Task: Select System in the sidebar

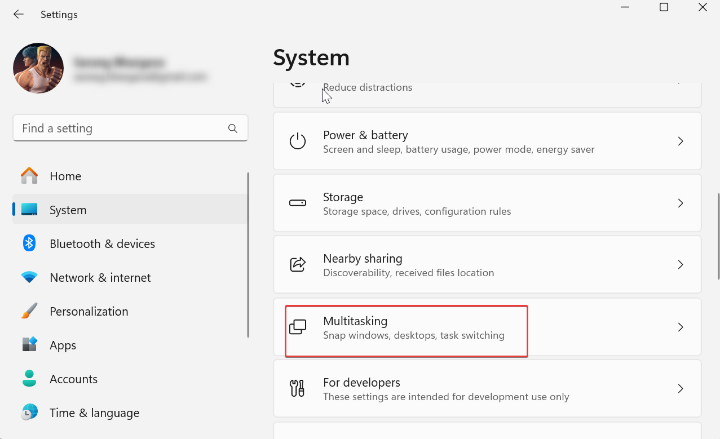Action: (68, 210)
